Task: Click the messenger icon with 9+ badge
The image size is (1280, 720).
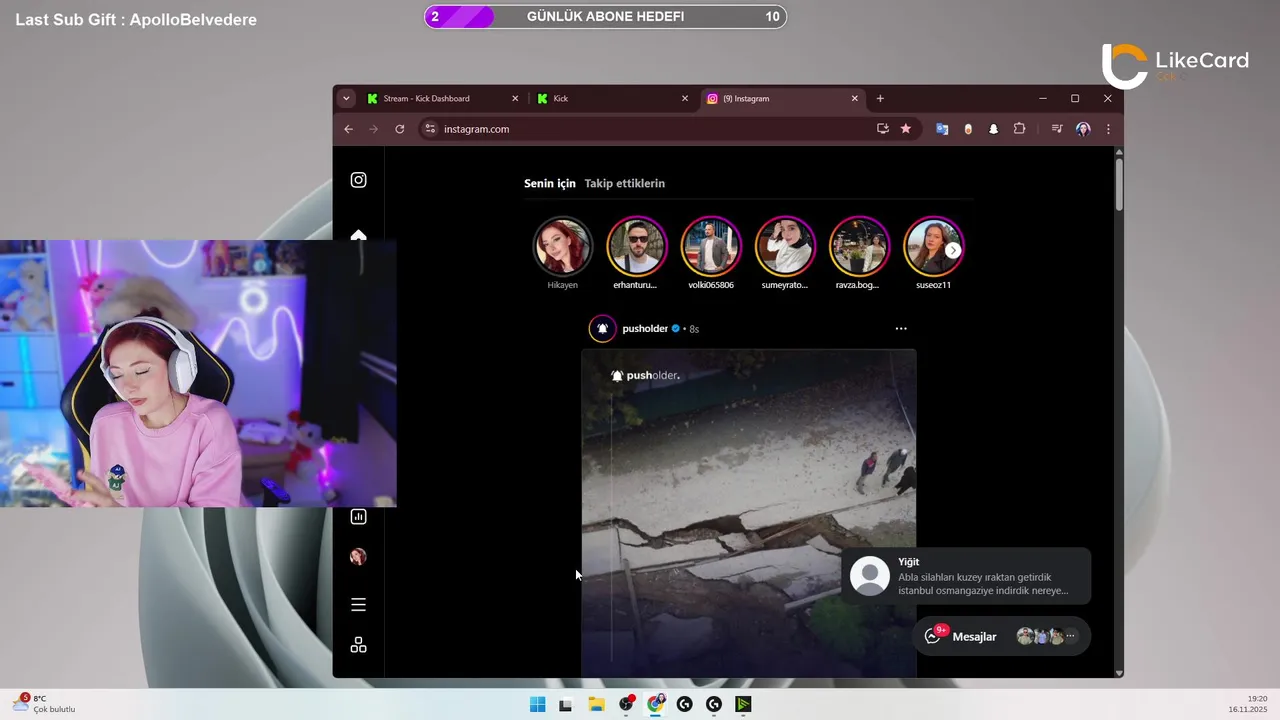Action: click(x=933, y=636)
